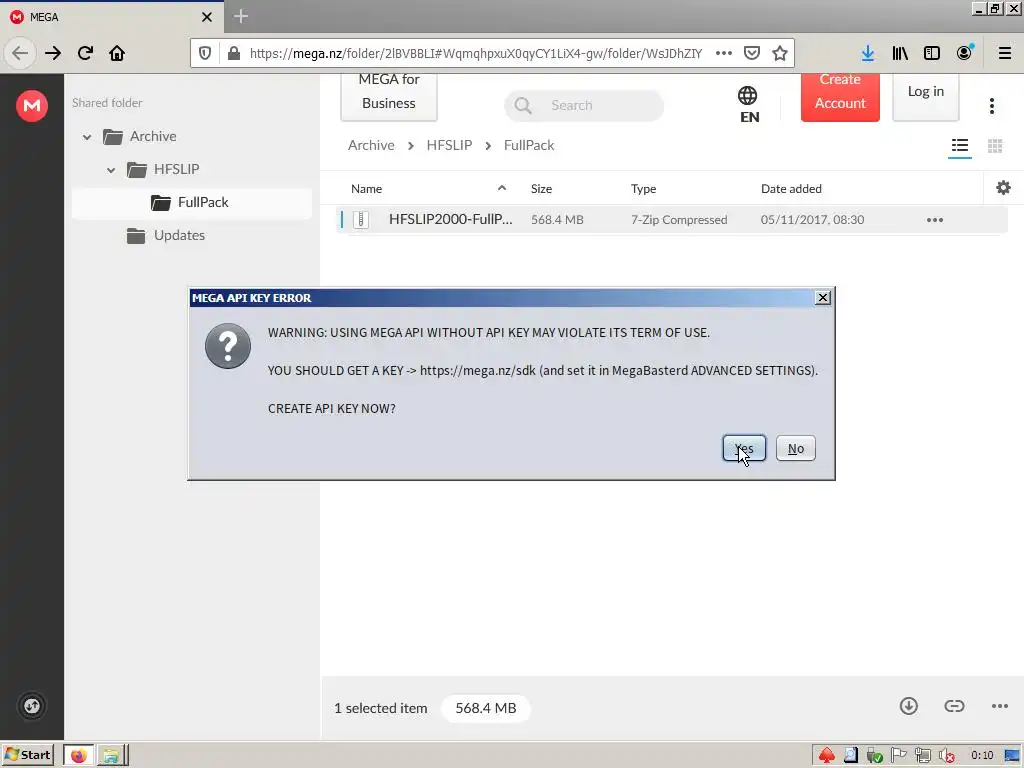Screen dimensions: 1024x768
Task: Get link for selected item
Action: tap(954, 706)
